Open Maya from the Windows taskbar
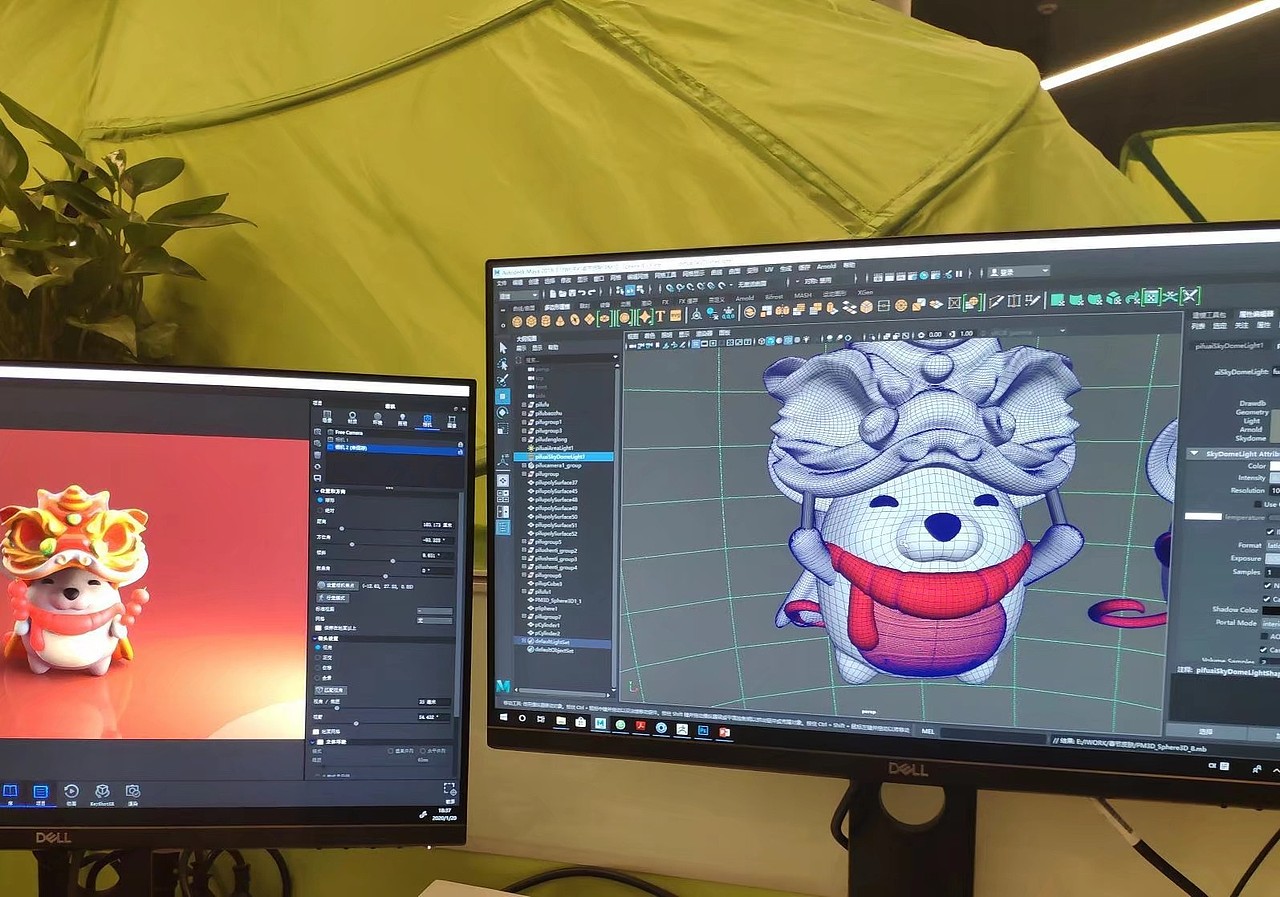1280x897 pixels. (600, 724)
